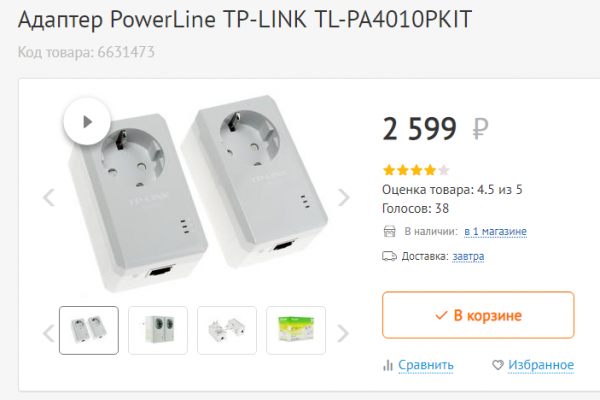Select first thumbnail of two adapters
This screenshot has width=600, height=400.
pos(89,330)
